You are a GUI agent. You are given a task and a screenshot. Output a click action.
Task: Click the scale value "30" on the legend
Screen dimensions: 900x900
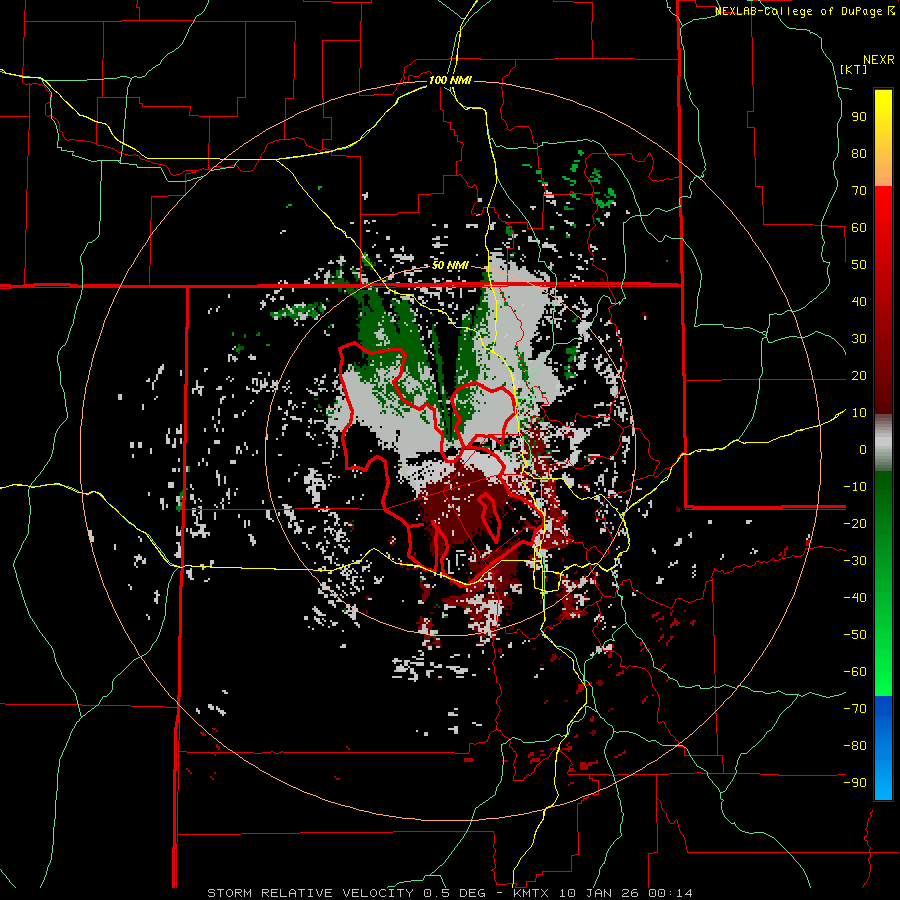(859, 339)
